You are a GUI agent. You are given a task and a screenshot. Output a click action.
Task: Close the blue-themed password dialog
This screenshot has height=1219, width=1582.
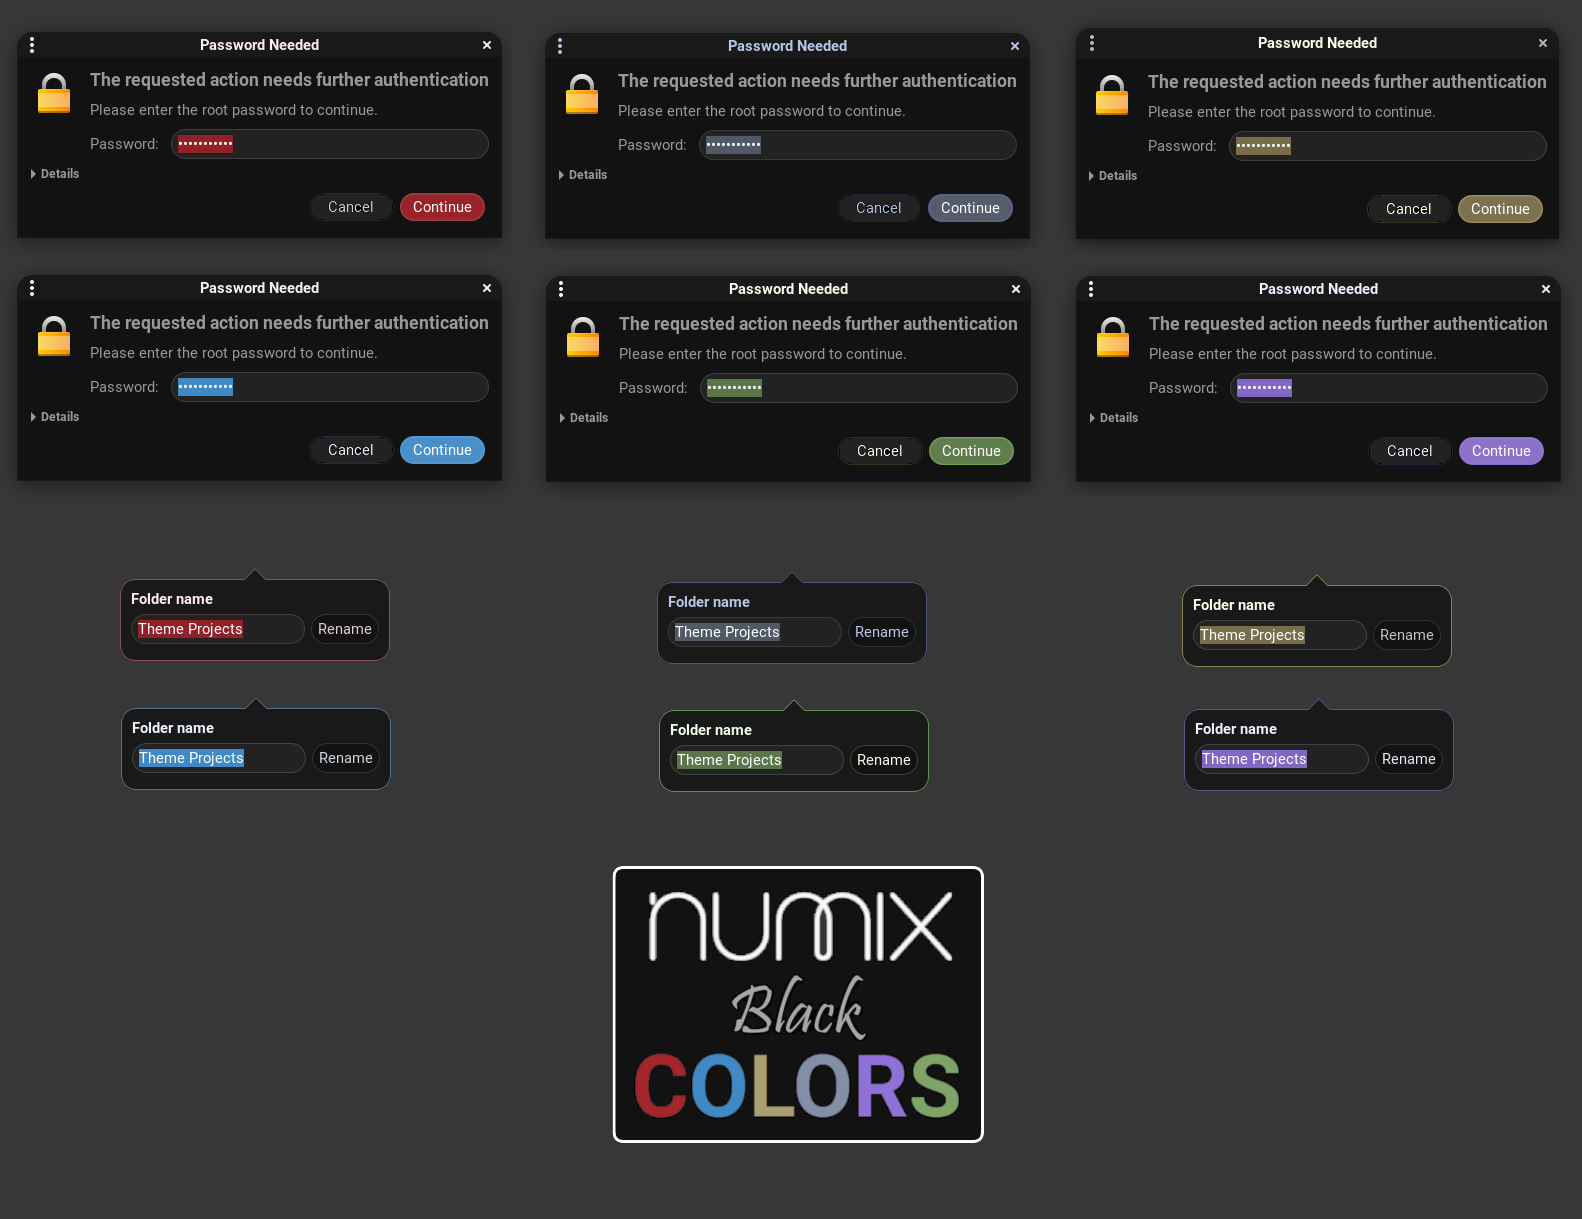(487, 288)
